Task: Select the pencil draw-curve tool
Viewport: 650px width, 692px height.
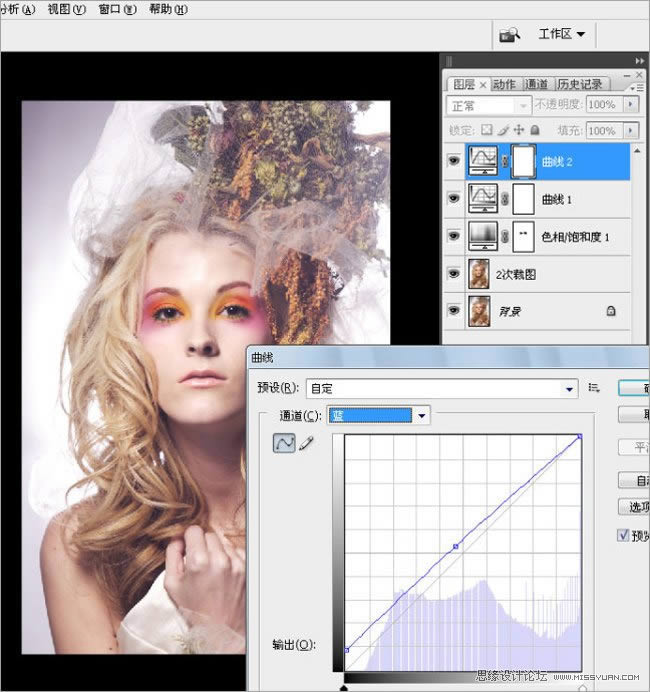Action: [306, 444]
